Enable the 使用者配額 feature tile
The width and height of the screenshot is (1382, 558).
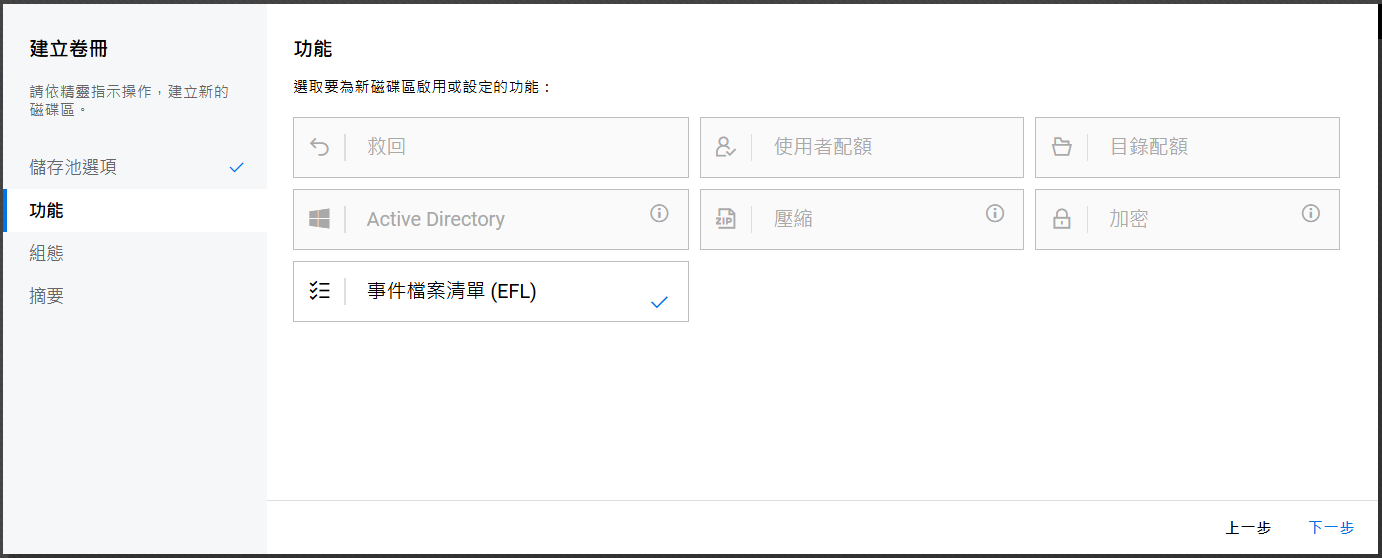coord(861,147)
